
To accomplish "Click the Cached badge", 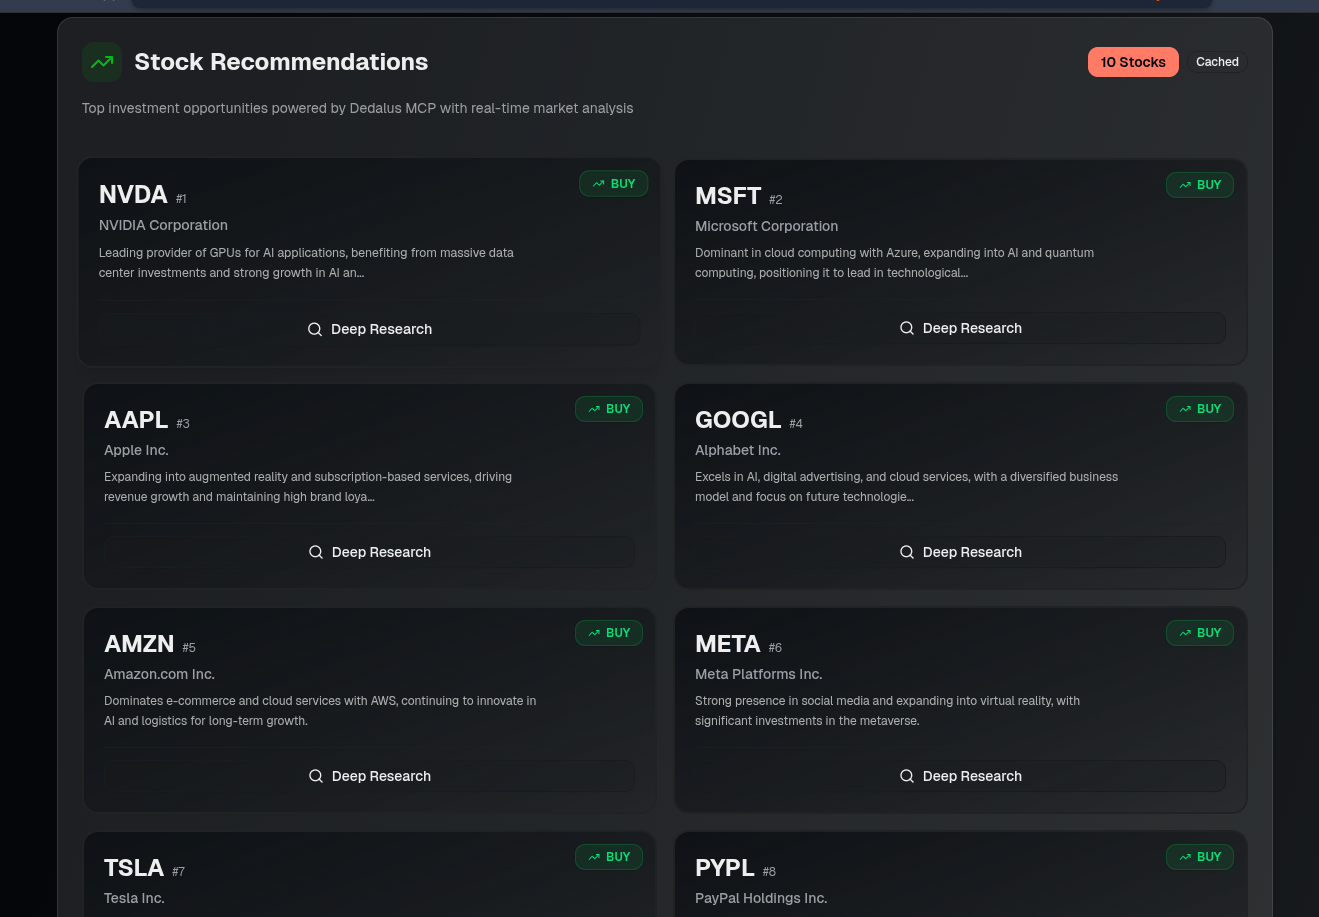I will (x=1217, y=62).
